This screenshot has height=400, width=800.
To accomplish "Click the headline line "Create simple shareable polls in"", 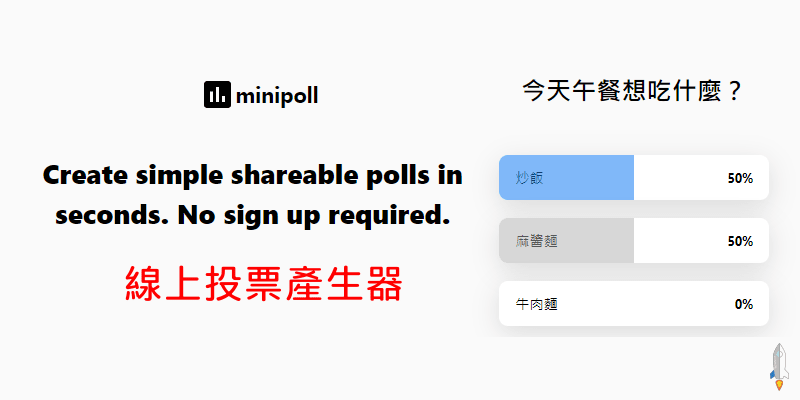I will [253, 176].
